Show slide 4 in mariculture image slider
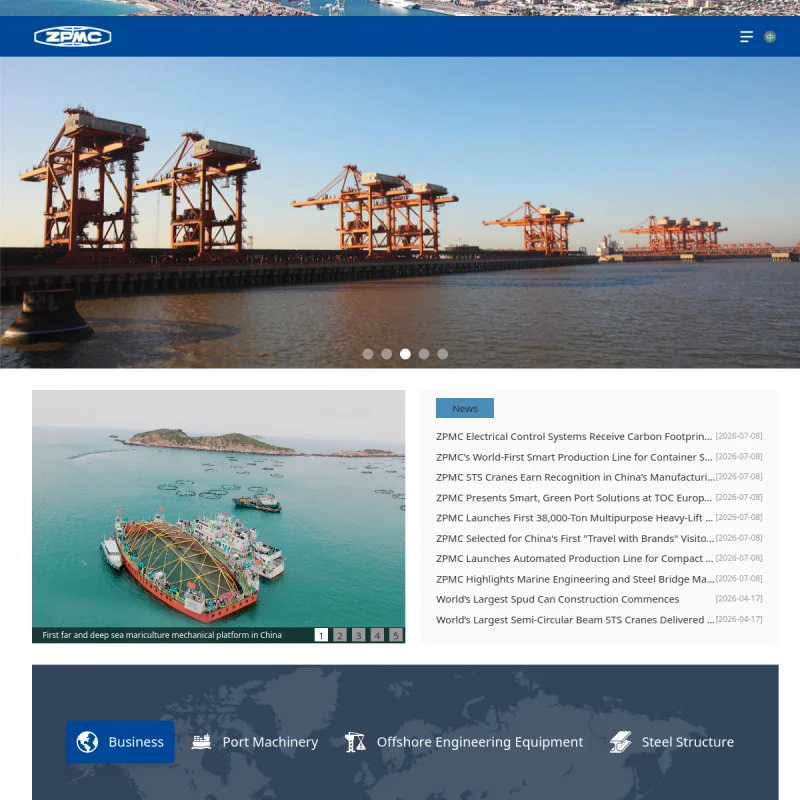Viewport: 800px width, 800px height. click(377, 635)
